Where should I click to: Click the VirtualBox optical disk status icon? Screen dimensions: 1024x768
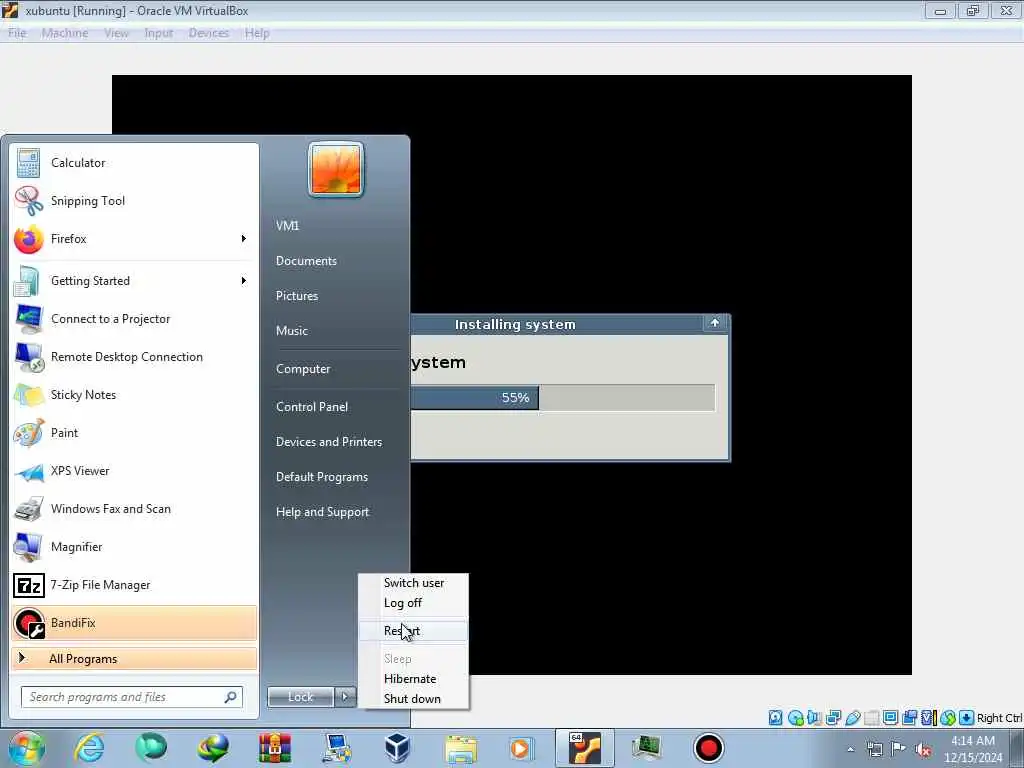(x=795, y=718)
